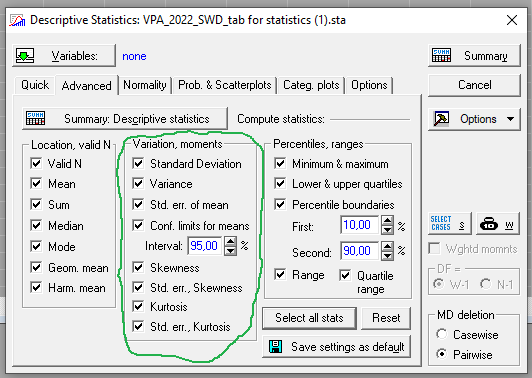532x378 pixels.
Task: Toggle the Median checkbox
Action: coord(36,225)
